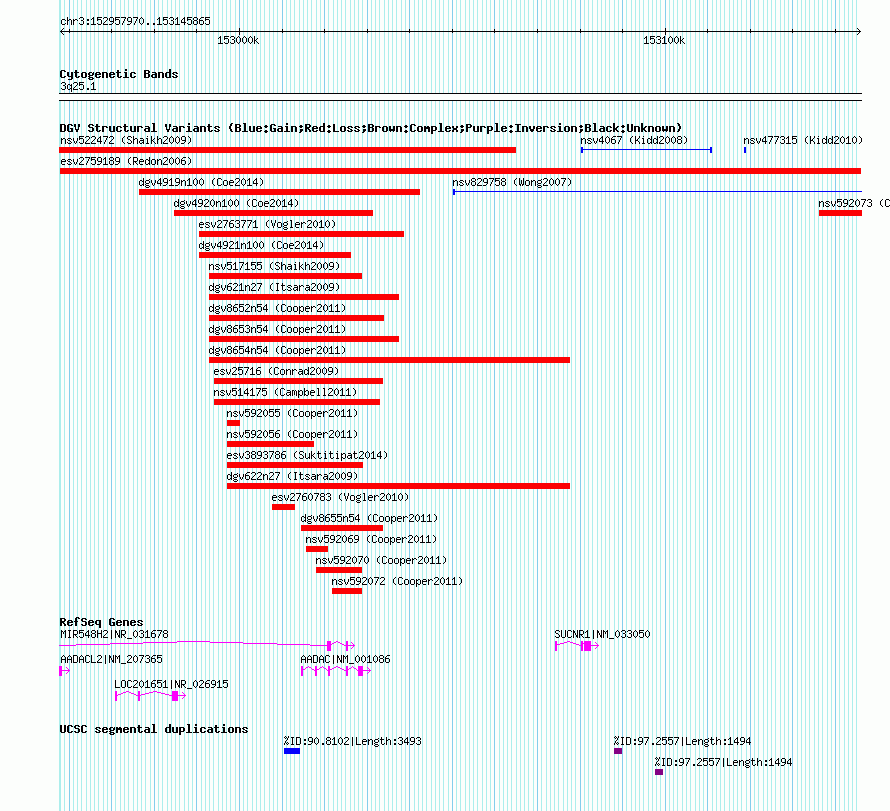Click nsv517155 (Shaikh2009) variant label

[x=274, y=266]
